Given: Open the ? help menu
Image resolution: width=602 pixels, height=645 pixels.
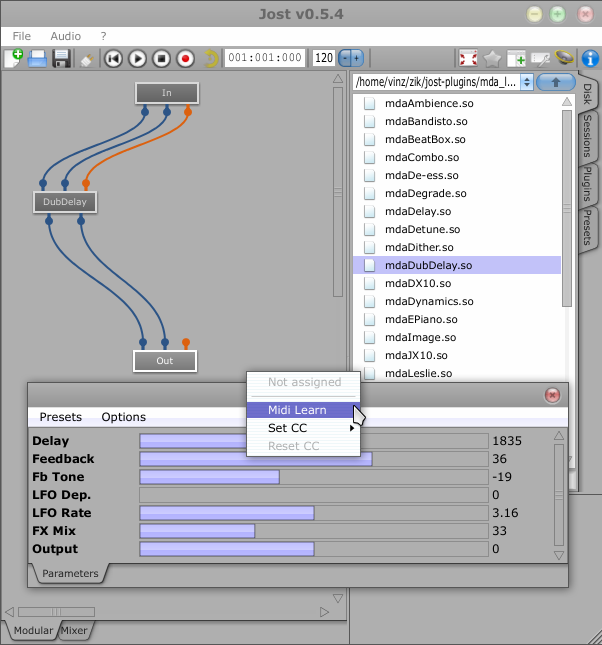Looking at the screenshot, I should (x=103, y=36).
